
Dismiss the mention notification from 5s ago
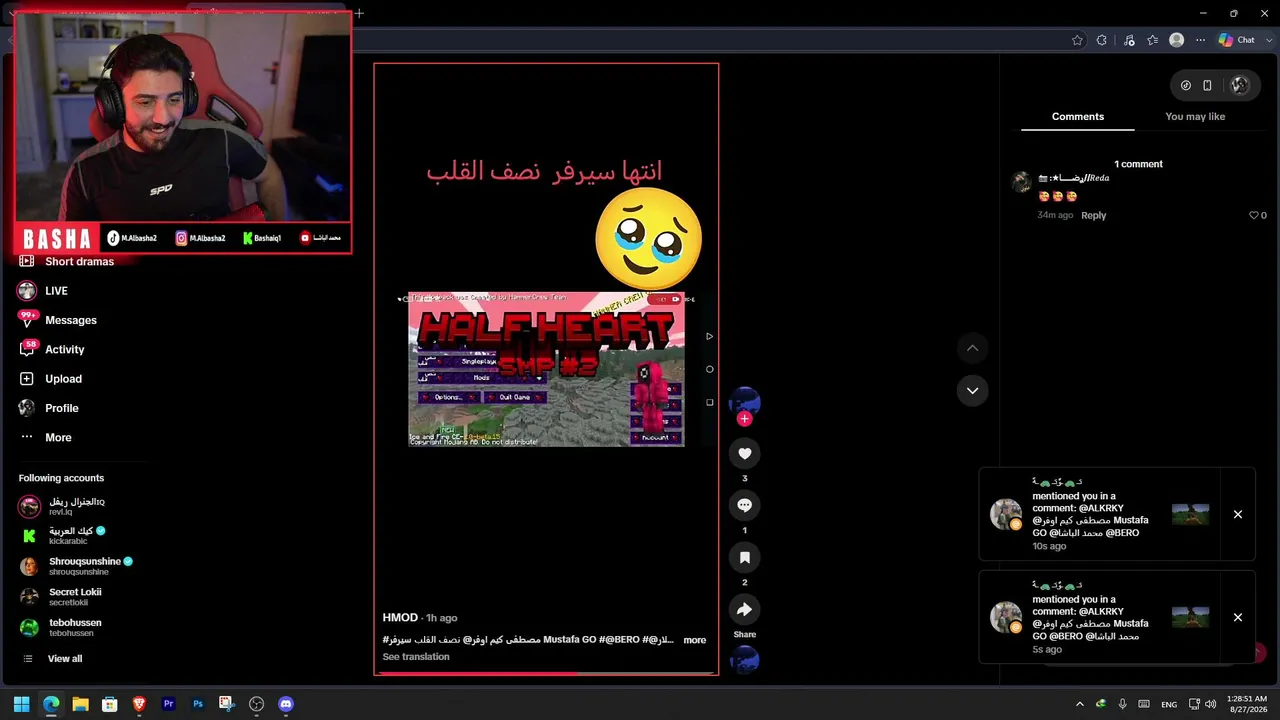[1238, 618]
